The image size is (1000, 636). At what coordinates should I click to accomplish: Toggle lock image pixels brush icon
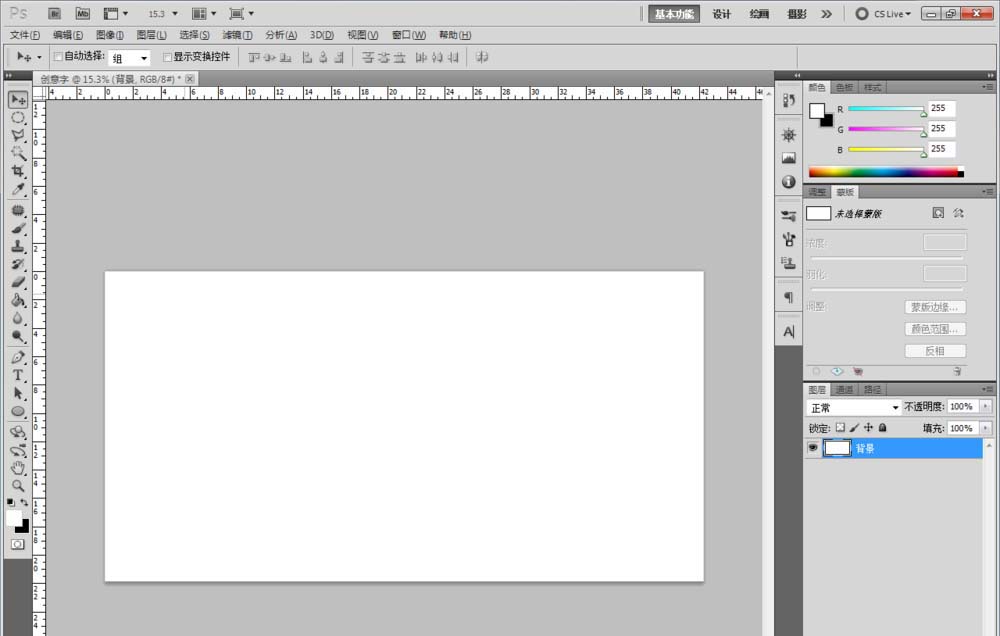pyautogui.click(x=855, y=427)
